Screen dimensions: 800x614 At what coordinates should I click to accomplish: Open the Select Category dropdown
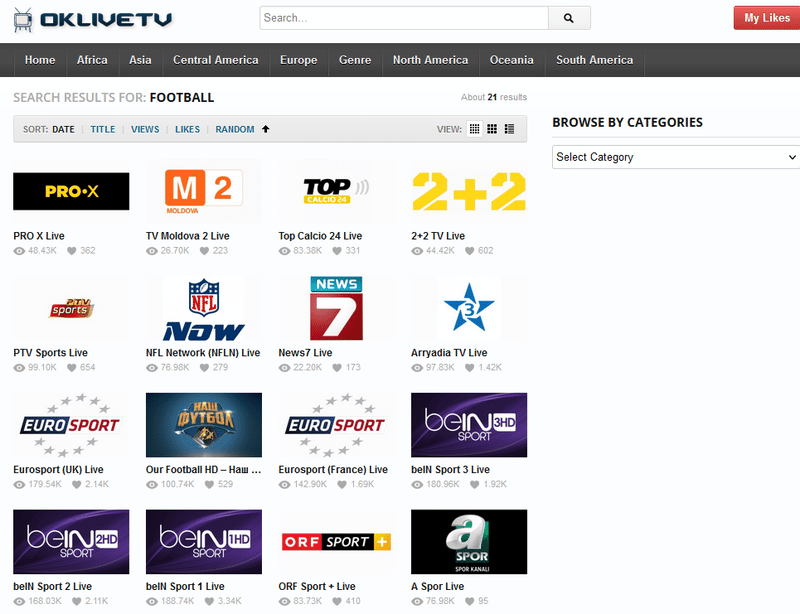coord(674,157)
